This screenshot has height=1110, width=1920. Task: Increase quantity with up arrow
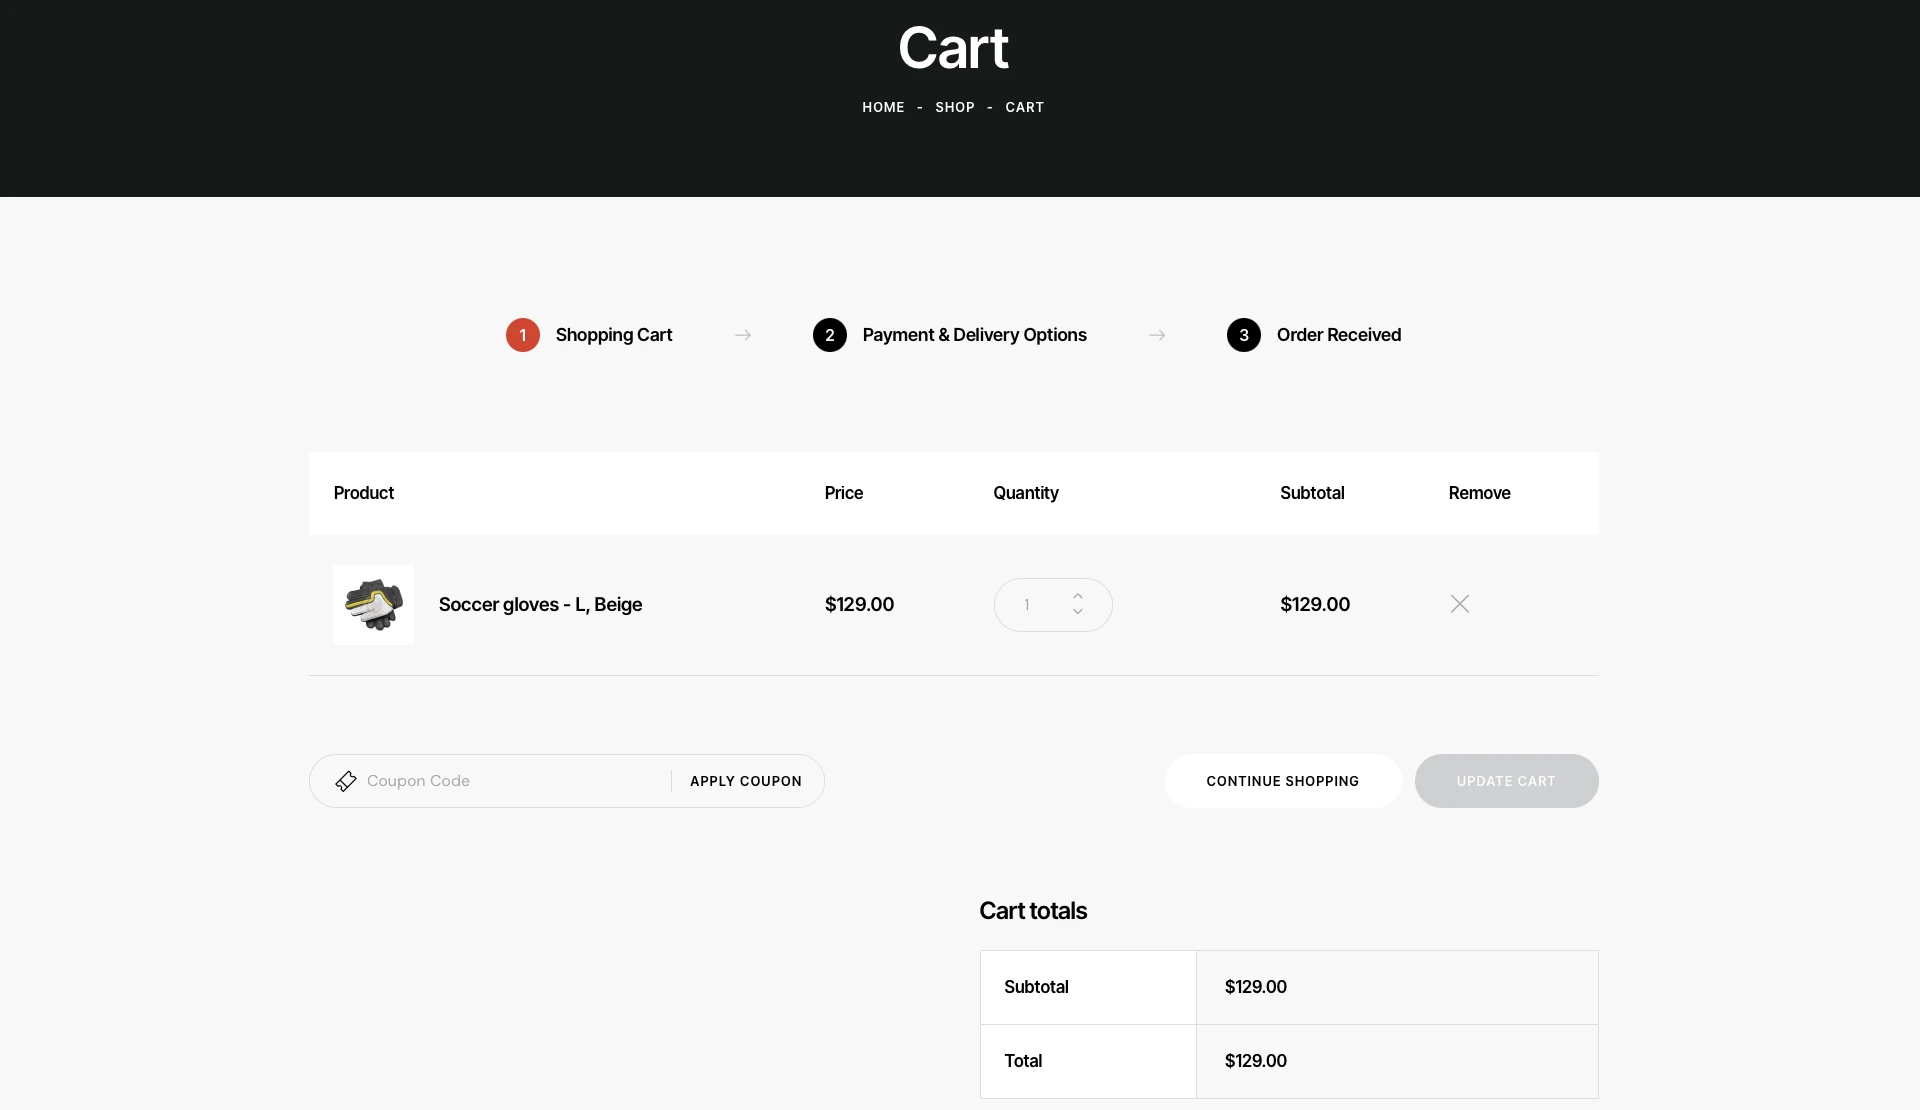pos(1078,596)
